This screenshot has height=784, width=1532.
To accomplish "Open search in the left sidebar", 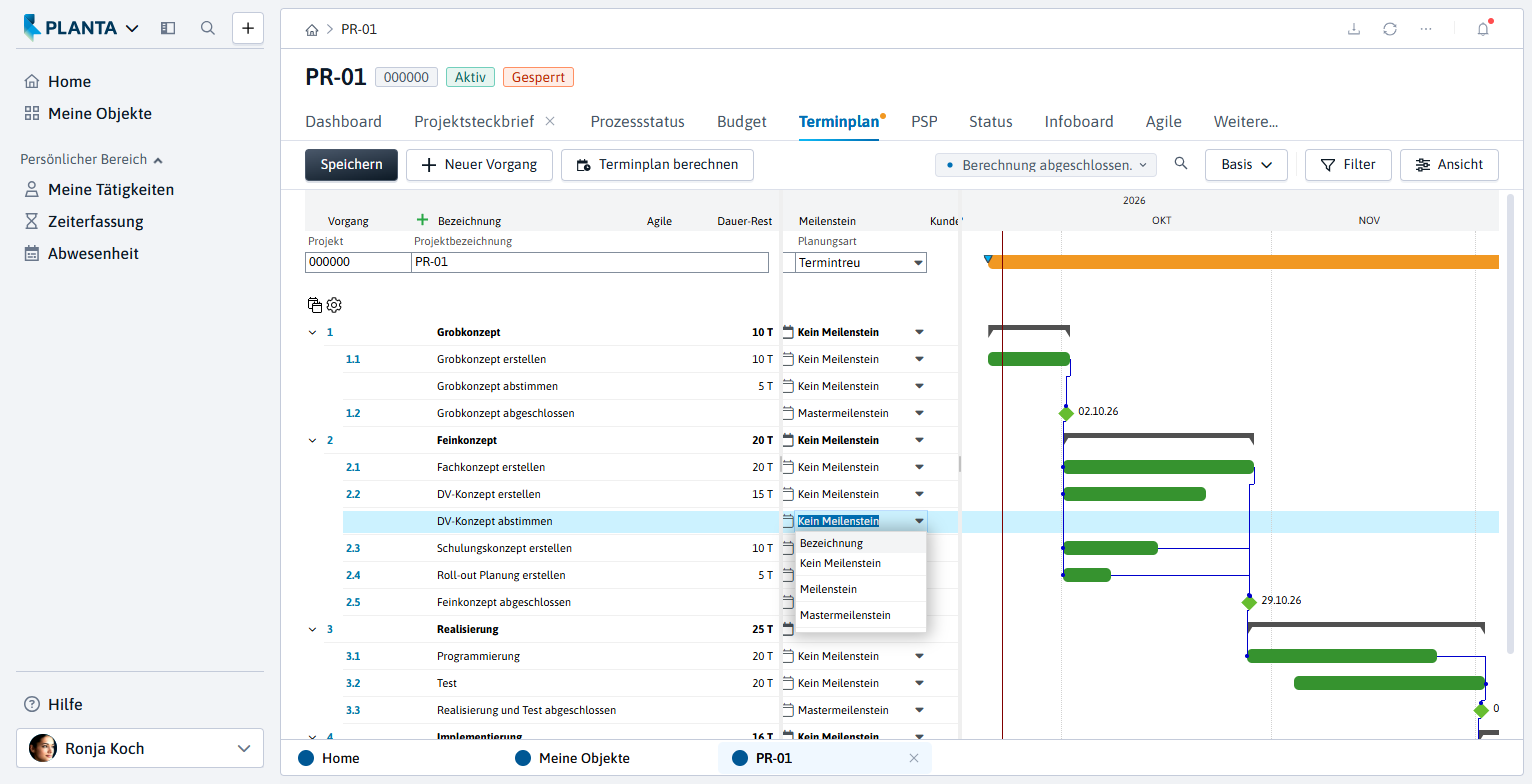I will [x=208, y=28].
